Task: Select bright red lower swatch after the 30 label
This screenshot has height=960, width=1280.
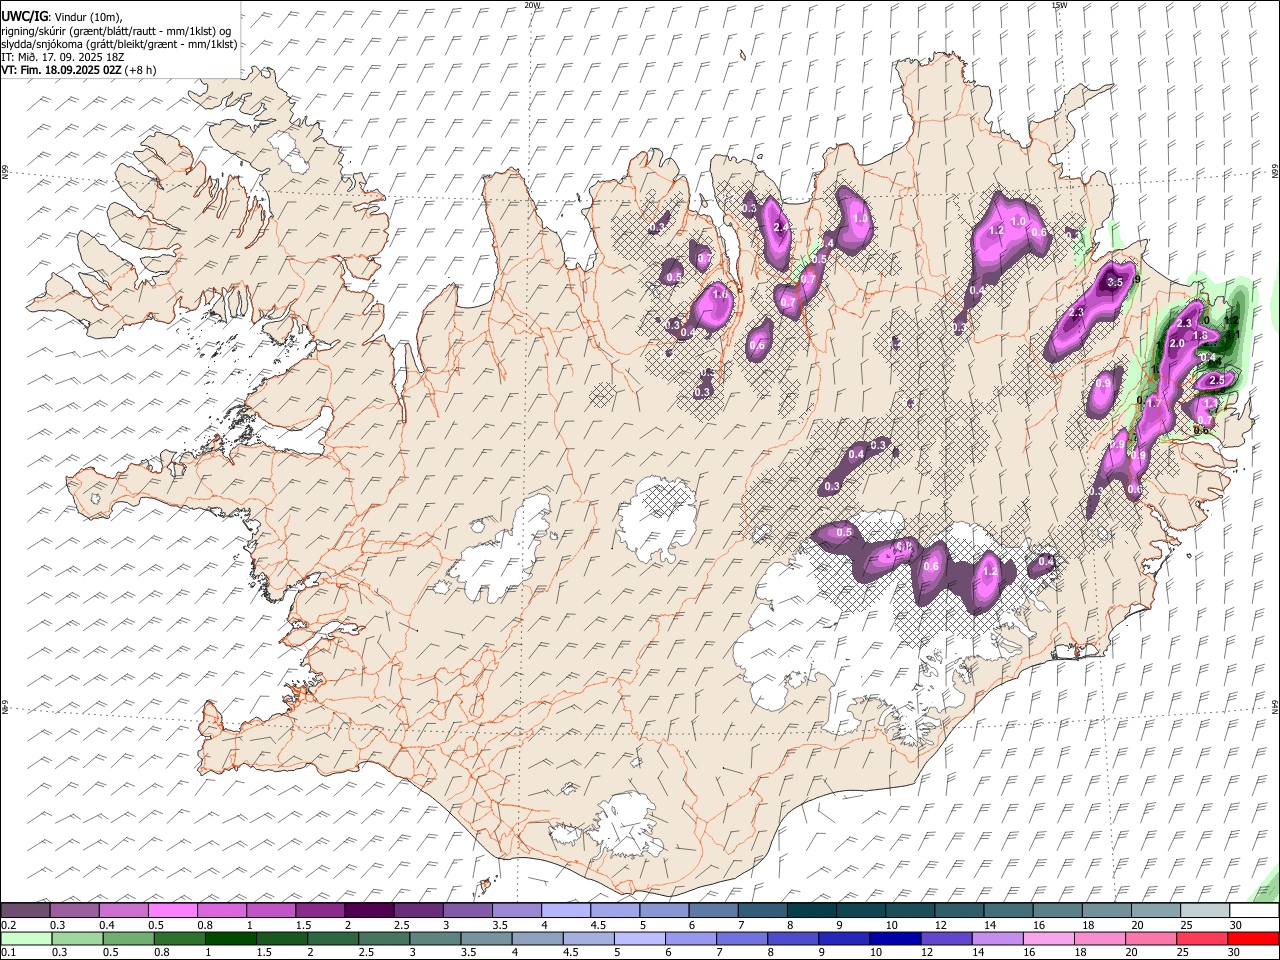Action: 1254,939
